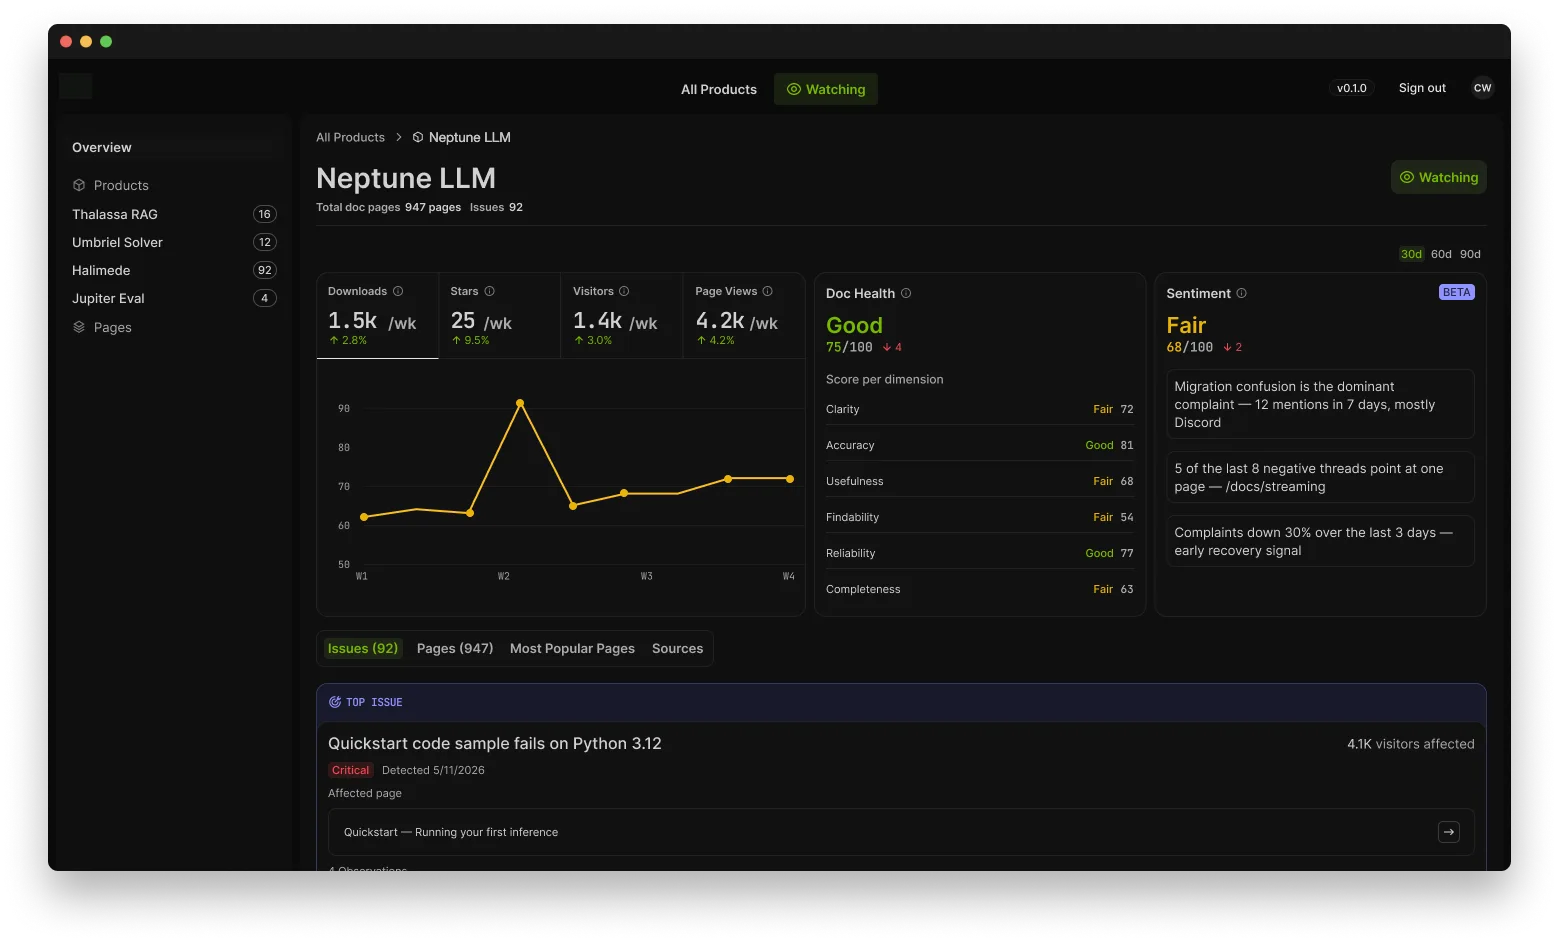1559x943 pixels.
Task: Click the 4.1K visitors affected text
Action: click(1410, 744)
